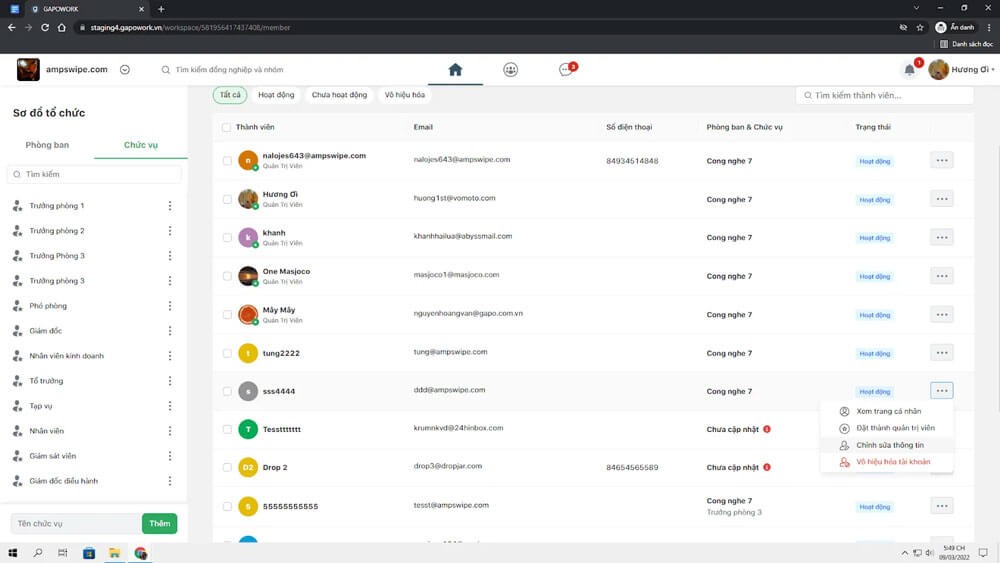
Task: Expand the ampswipe.com workspace dropdown
Action: pos(125,70)
